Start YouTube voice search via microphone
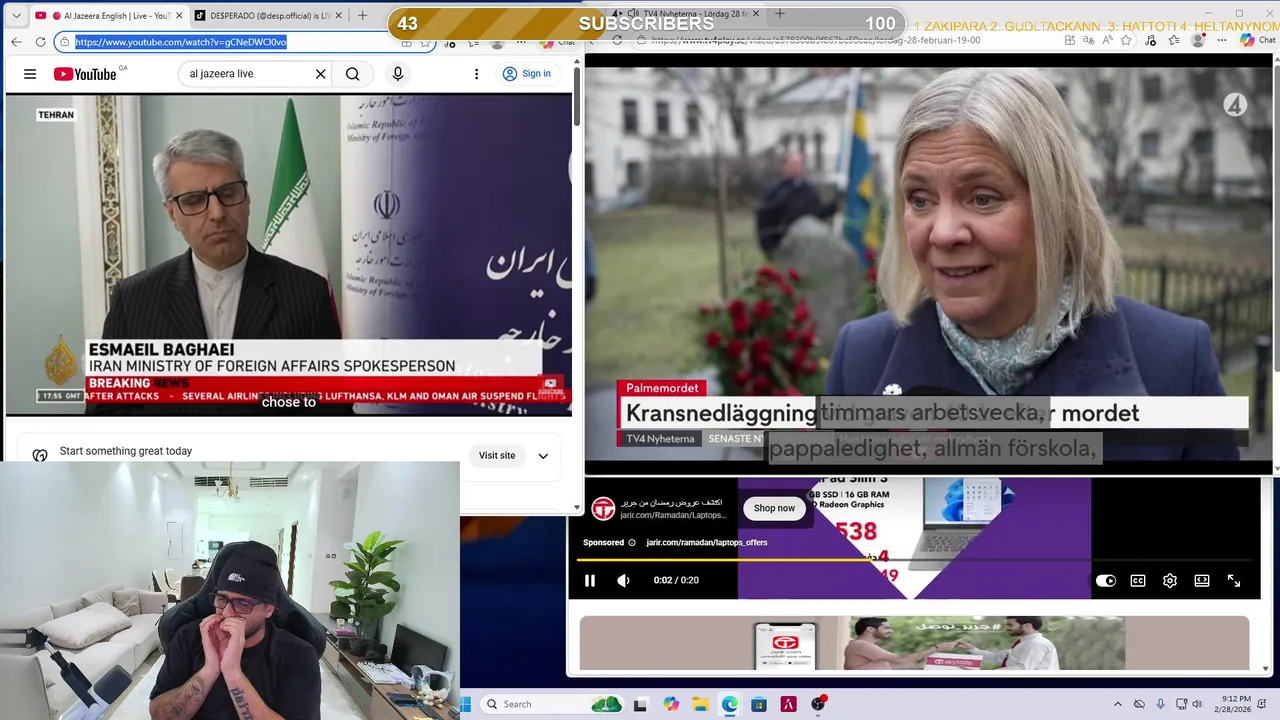This screenshot has width=1280, height=720. tap(398, 74)
